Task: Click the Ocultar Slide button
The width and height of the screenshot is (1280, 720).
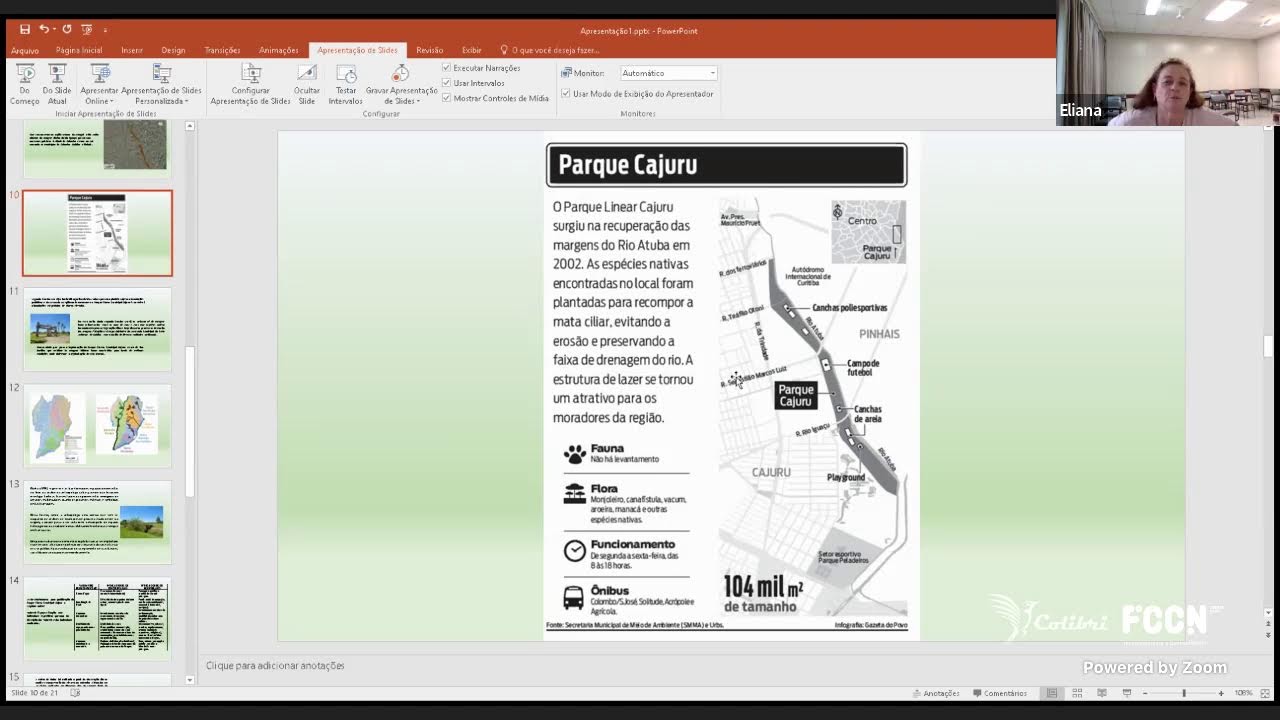Action: pyautogui.click(x=307, y=85)
